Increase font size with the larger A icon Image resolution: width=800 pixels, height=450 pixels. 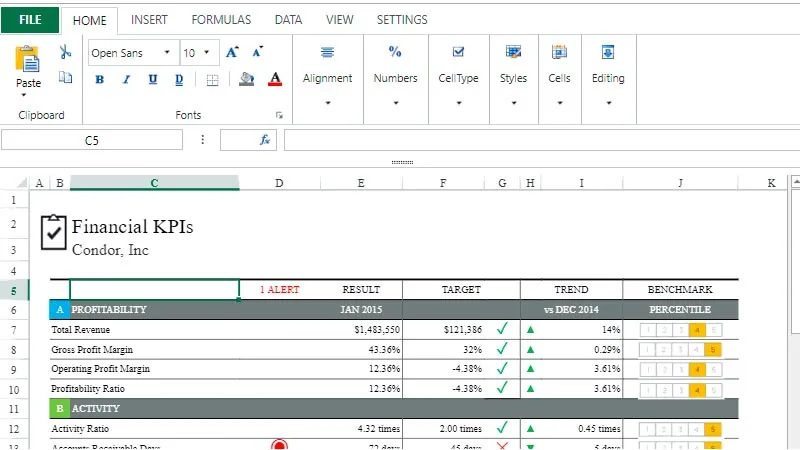pos(232,52)
